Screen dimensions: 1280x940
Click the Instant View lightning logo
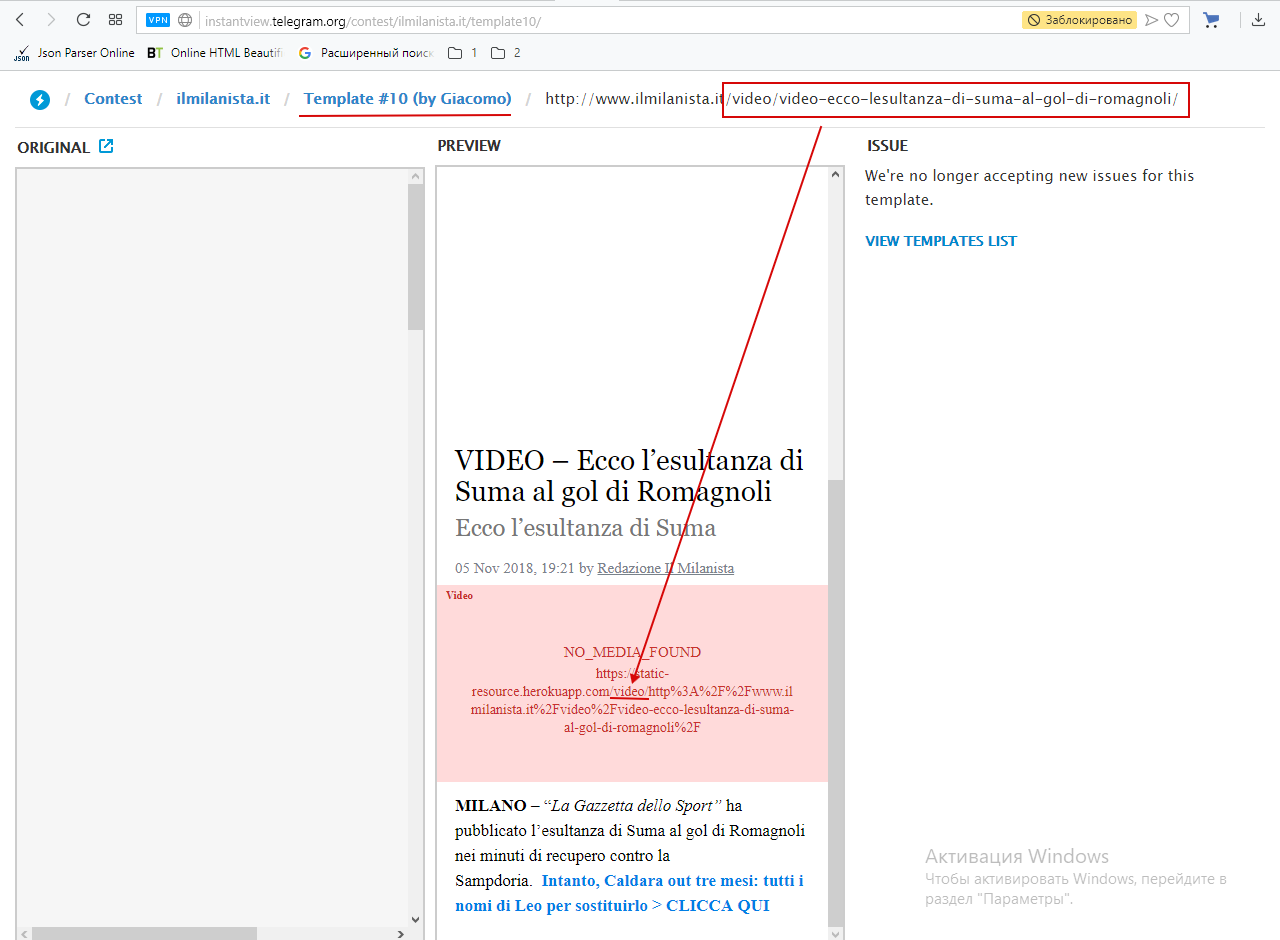tap(40, 99)
